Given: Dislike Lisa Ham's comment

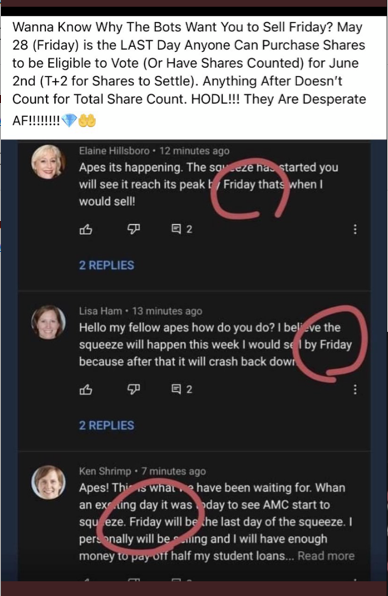Looking at the screenshot, I should pyautogui.click(x=133, y=390).
